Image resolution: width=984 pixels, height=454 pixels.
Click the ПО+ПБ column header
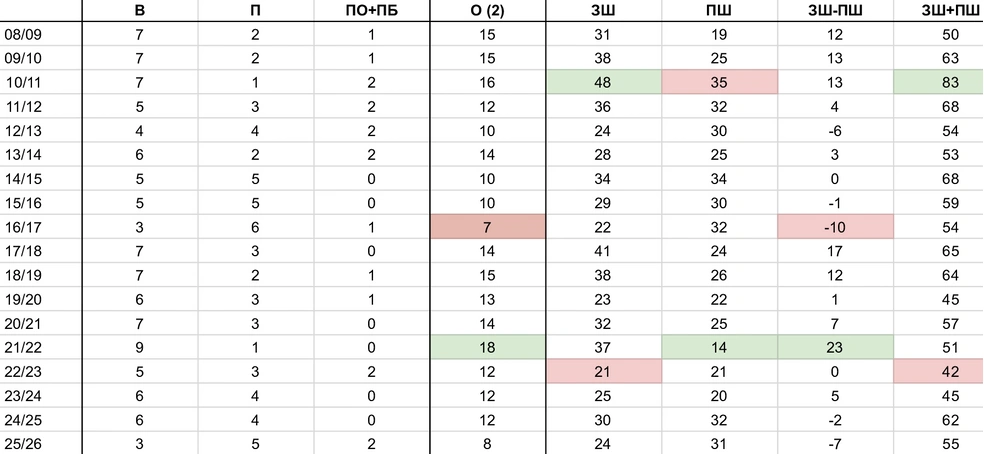[x=370, y=11]
